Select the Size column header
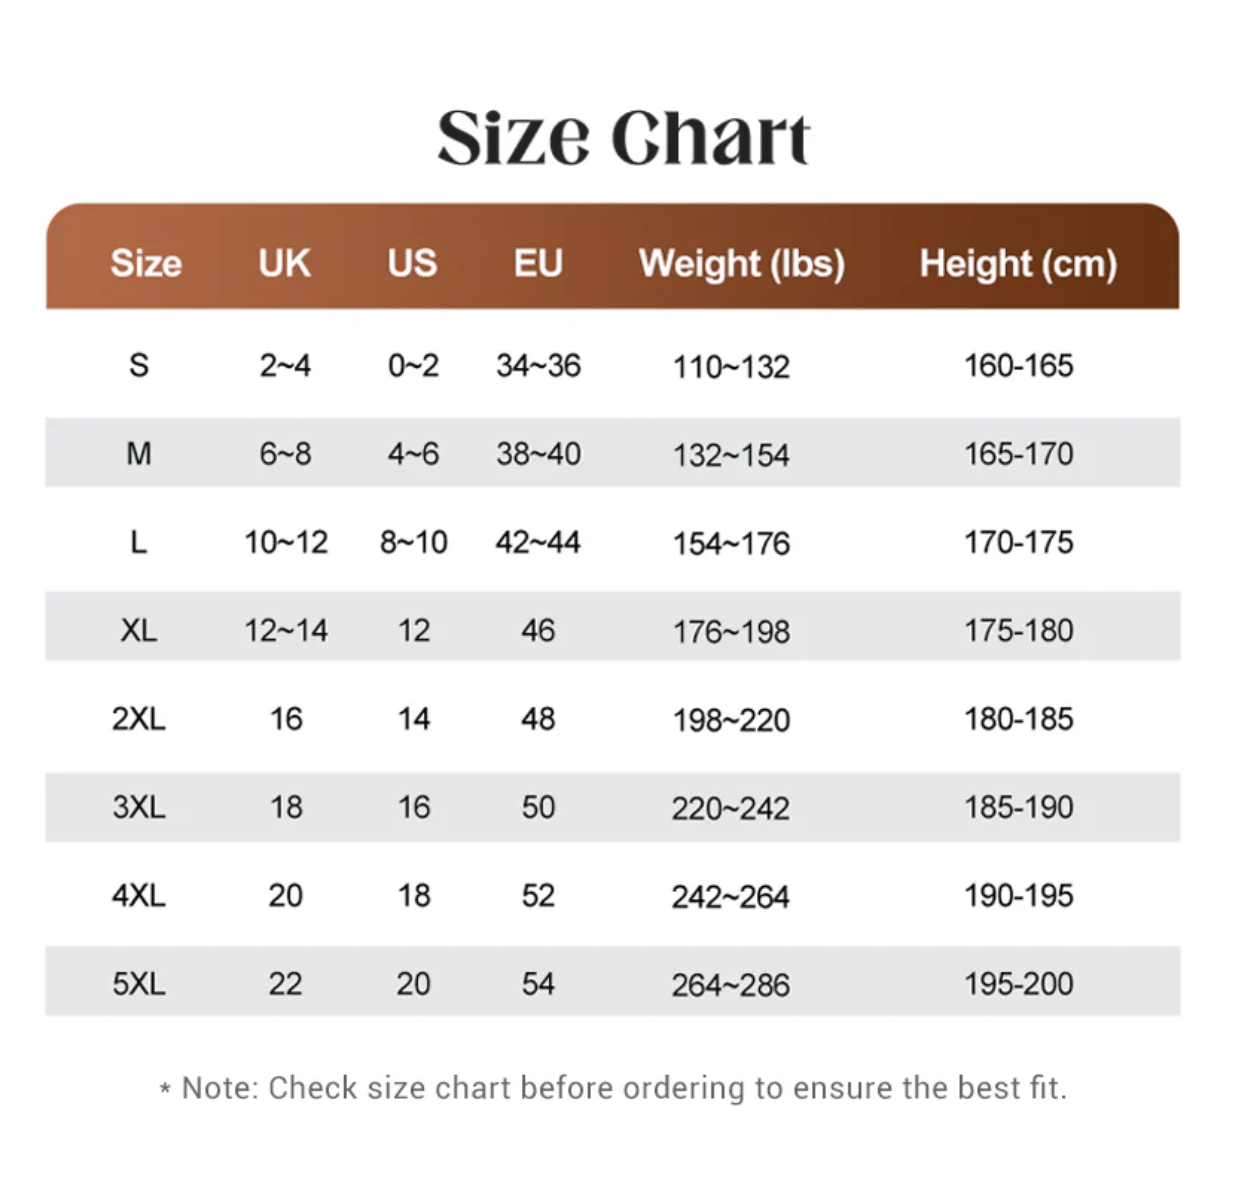 [x=146, y=263]
